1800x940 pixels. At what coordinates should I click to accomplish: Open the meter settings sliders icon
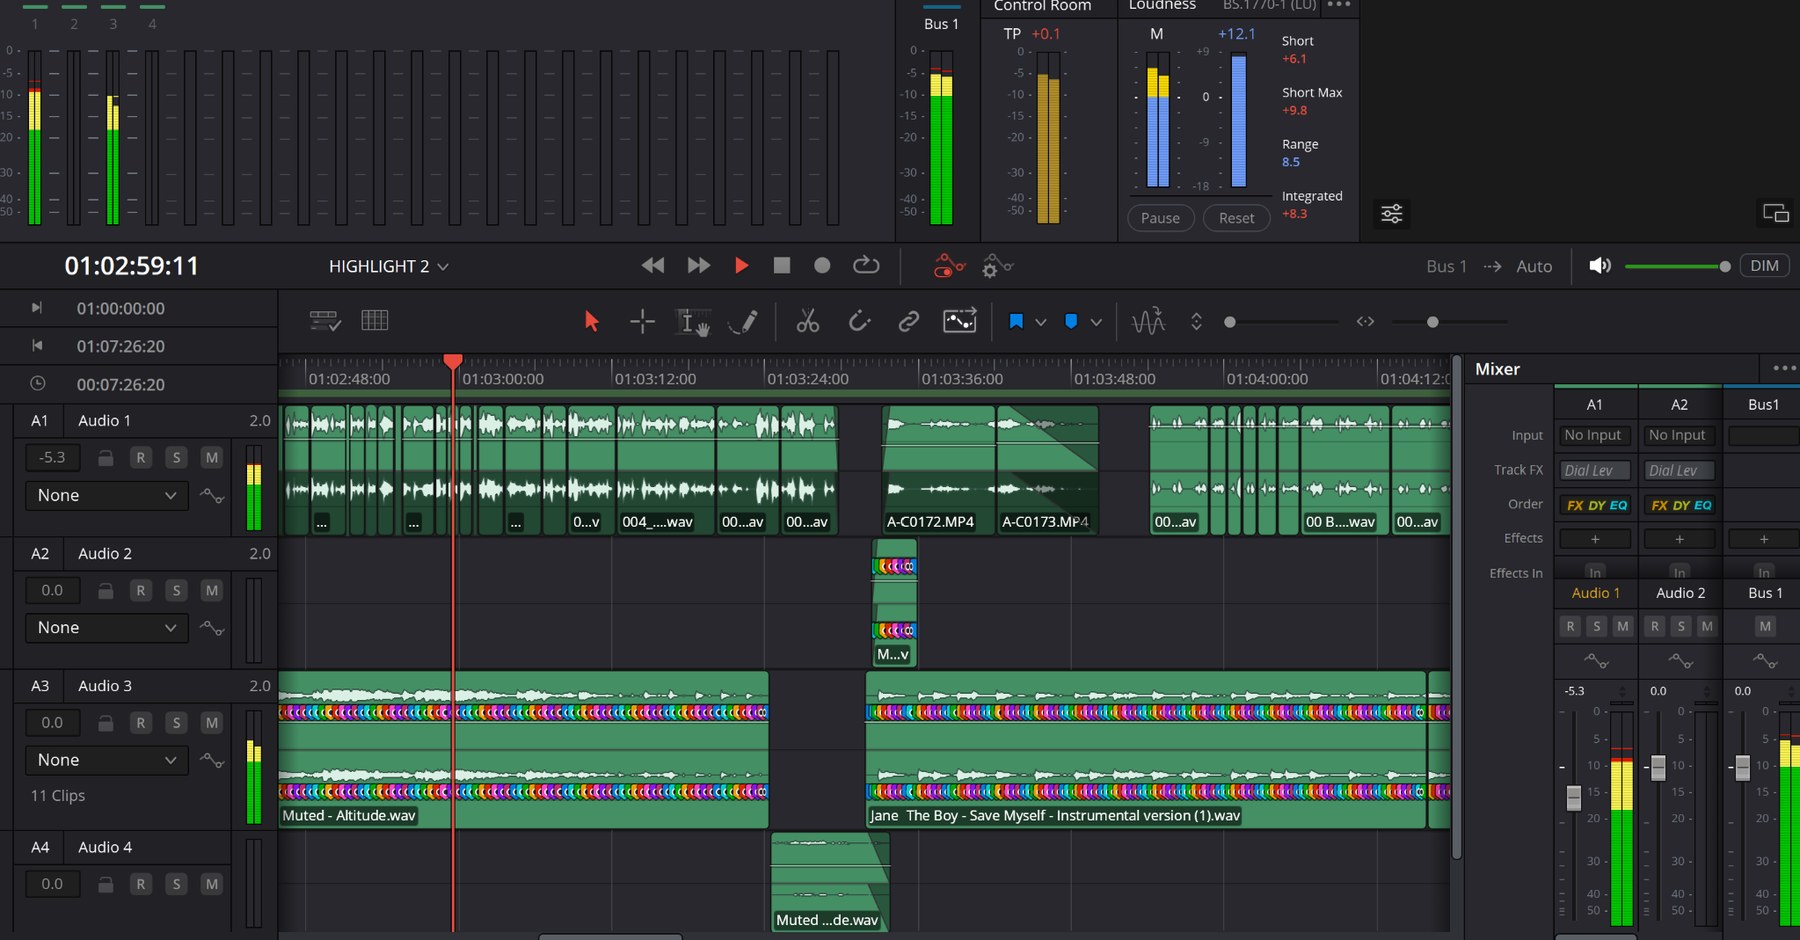(1391, 213)
